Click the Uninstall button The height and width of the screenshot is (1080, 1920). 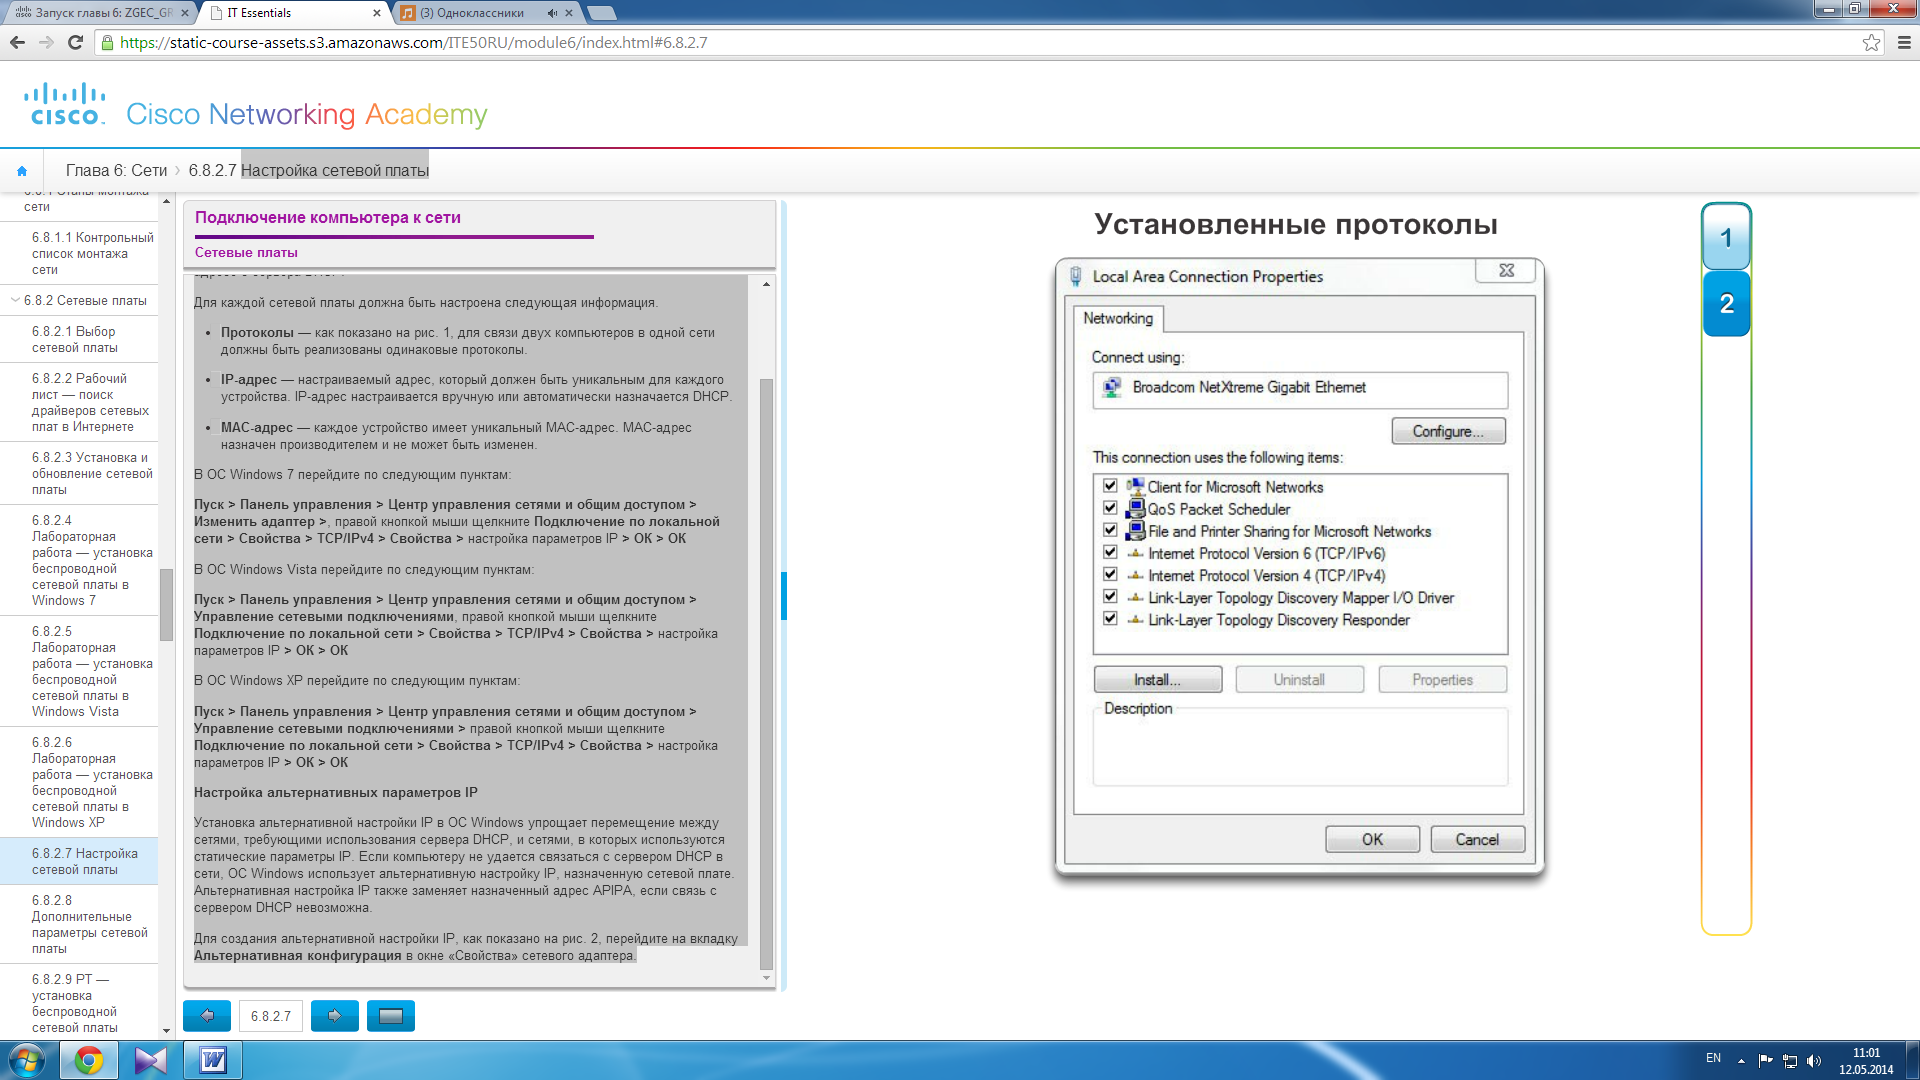click(1299, 680)
